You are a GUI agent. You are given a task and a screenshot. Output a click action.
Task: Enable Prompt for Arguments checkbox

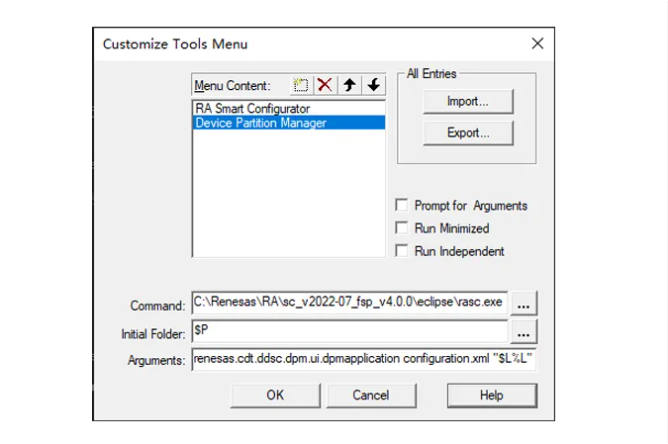click(401, 205)
